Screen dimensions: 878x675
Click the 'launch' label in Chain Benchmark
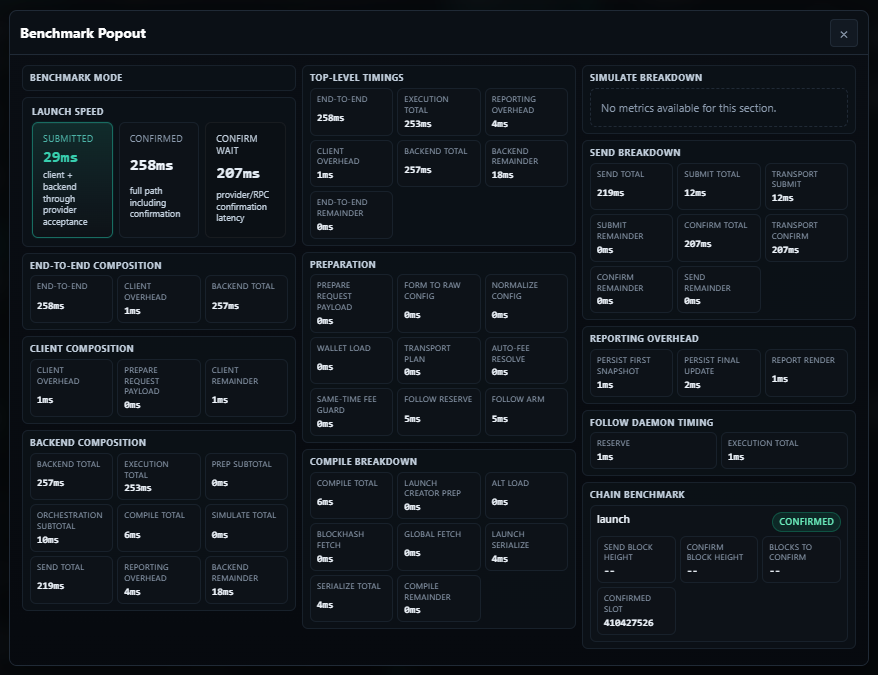(x=613, y=519)
